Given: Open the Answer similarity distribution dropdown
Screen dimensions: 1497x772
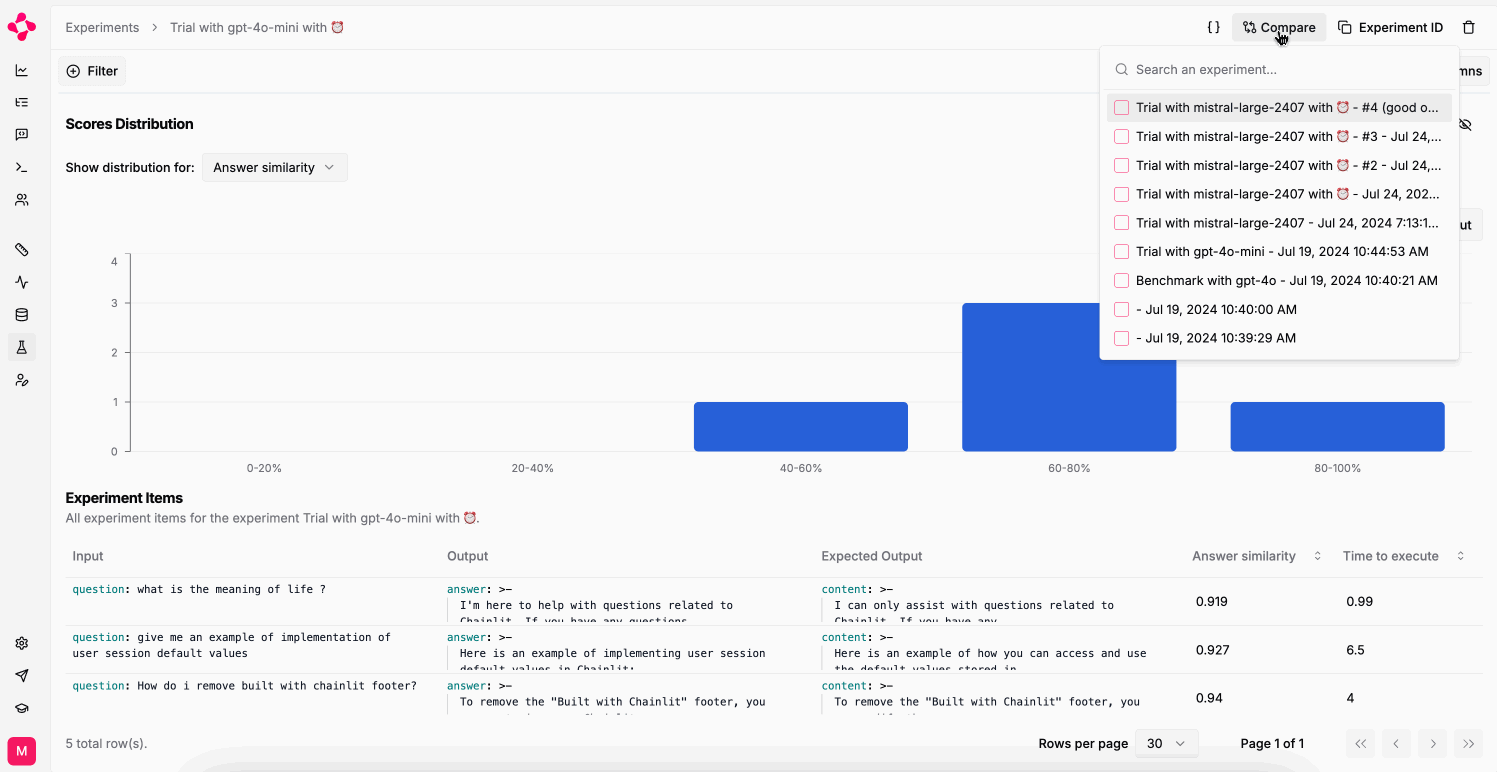Looking at the screenshot, I should (x=275, y=168).
